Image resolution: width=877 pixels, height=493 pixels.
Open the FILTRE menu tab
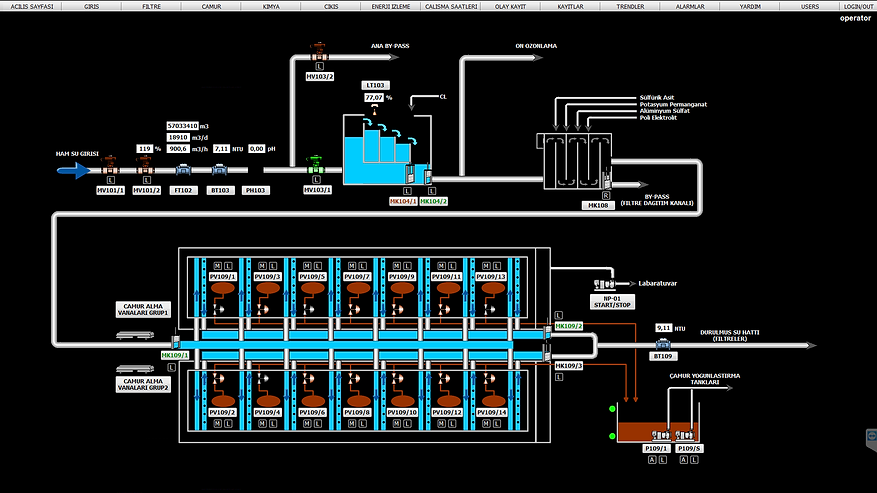(152, 6)
